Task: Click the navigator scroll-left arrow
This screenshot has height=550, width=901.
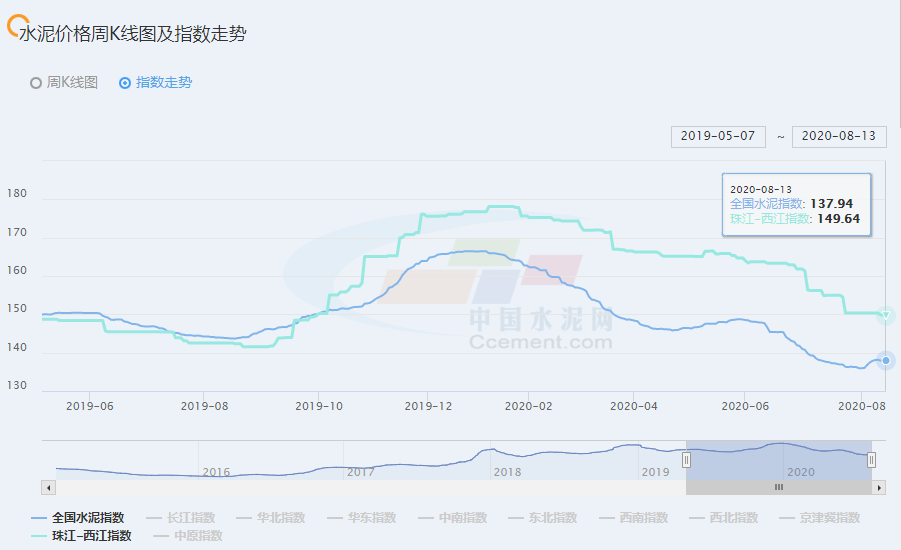Action: click(x=49, y=487)
